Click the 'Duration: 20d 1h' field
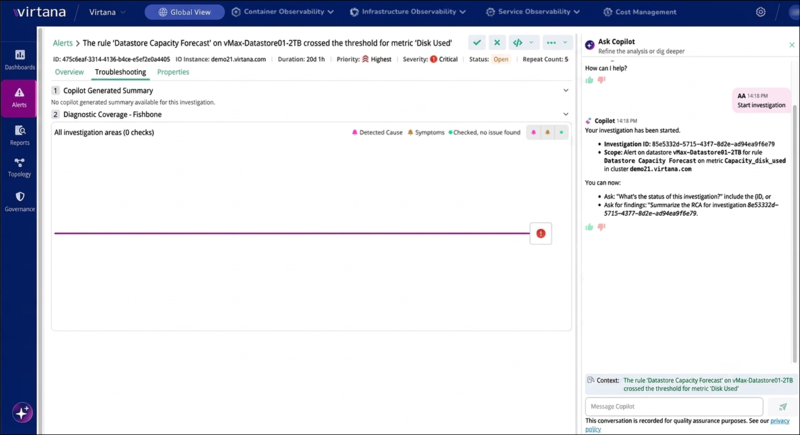800x435 pixels. pyautogui.click(x=301, y=59)
